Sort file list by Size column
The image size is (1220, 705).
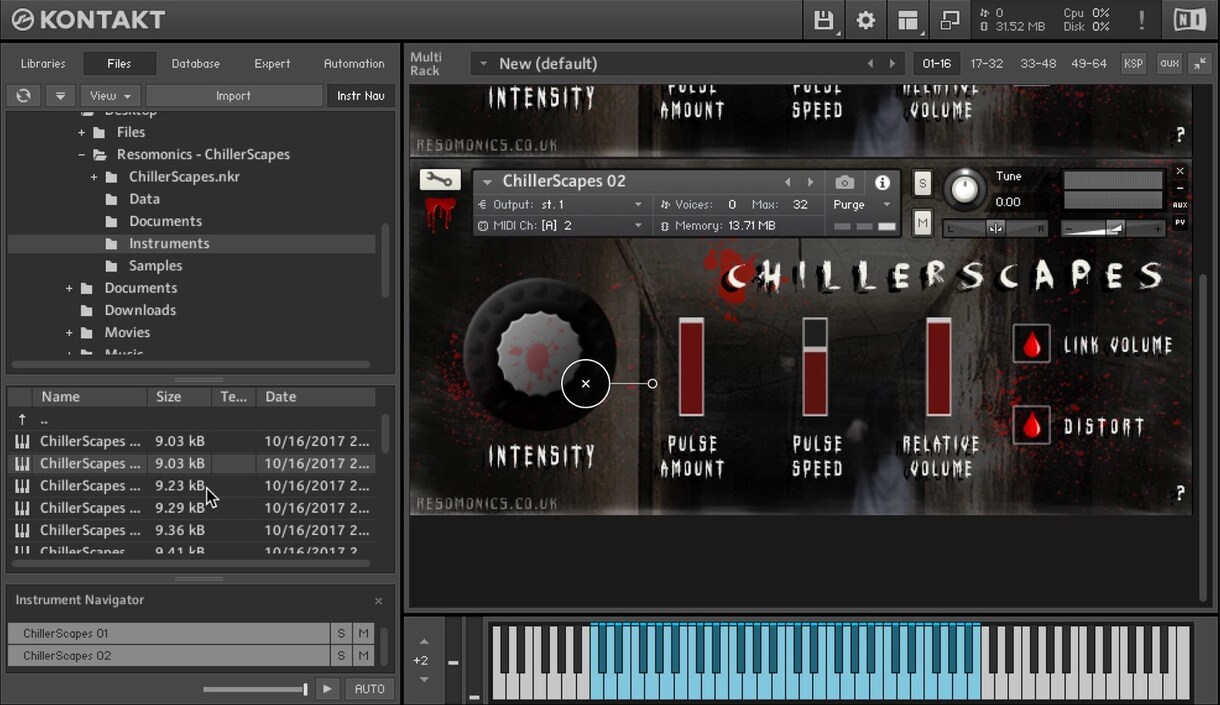[180, 397]
